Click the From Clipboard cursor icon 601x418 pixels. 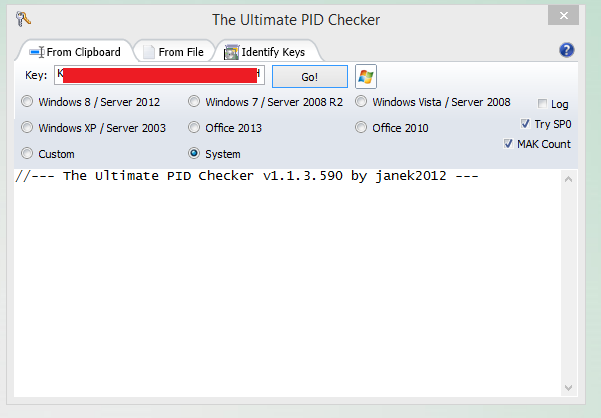[x=37, y=52]
